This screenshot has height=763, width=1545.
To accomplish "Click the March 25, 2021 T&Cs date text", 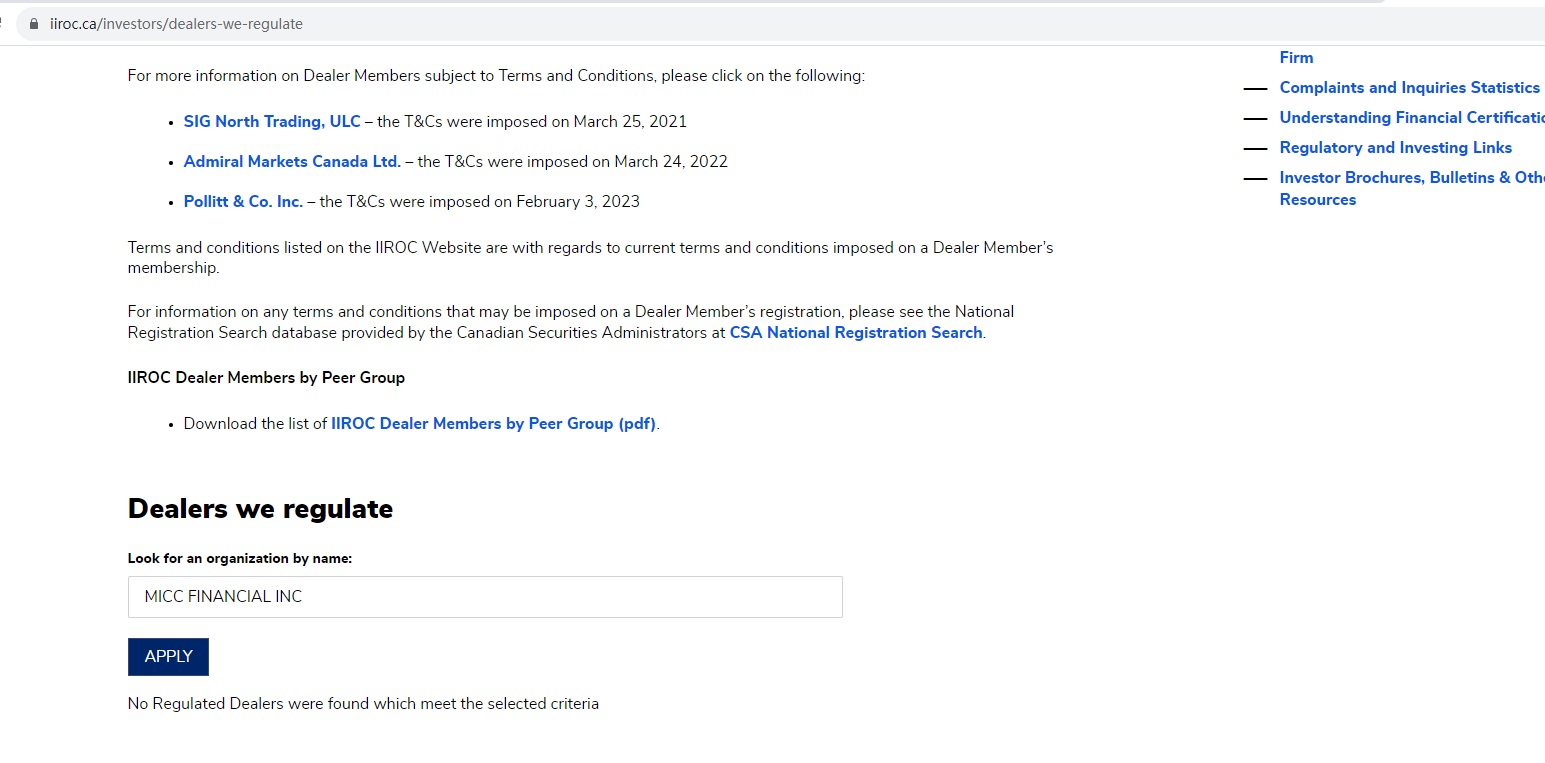I will pos(629,122).
